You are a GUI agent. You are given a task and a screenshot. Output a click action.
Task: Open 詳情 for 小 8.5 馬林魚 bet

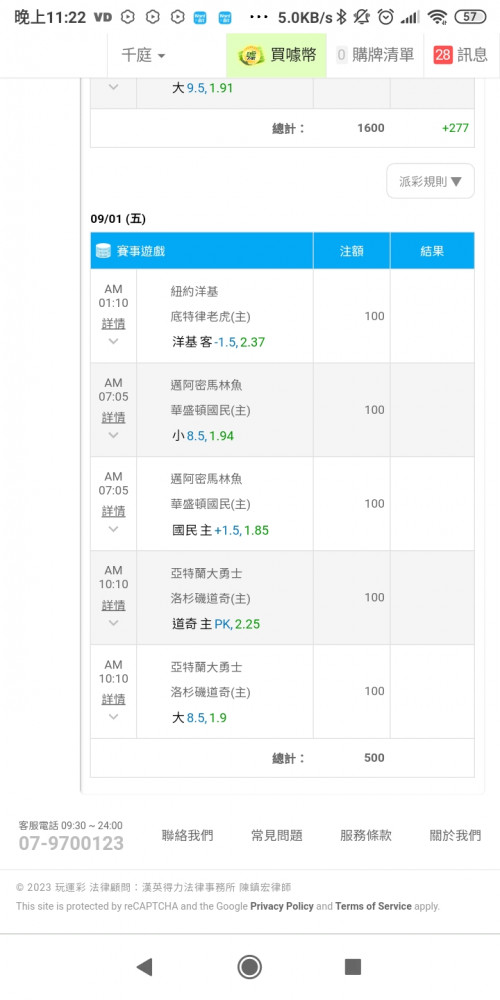click(x=114, y=418)
